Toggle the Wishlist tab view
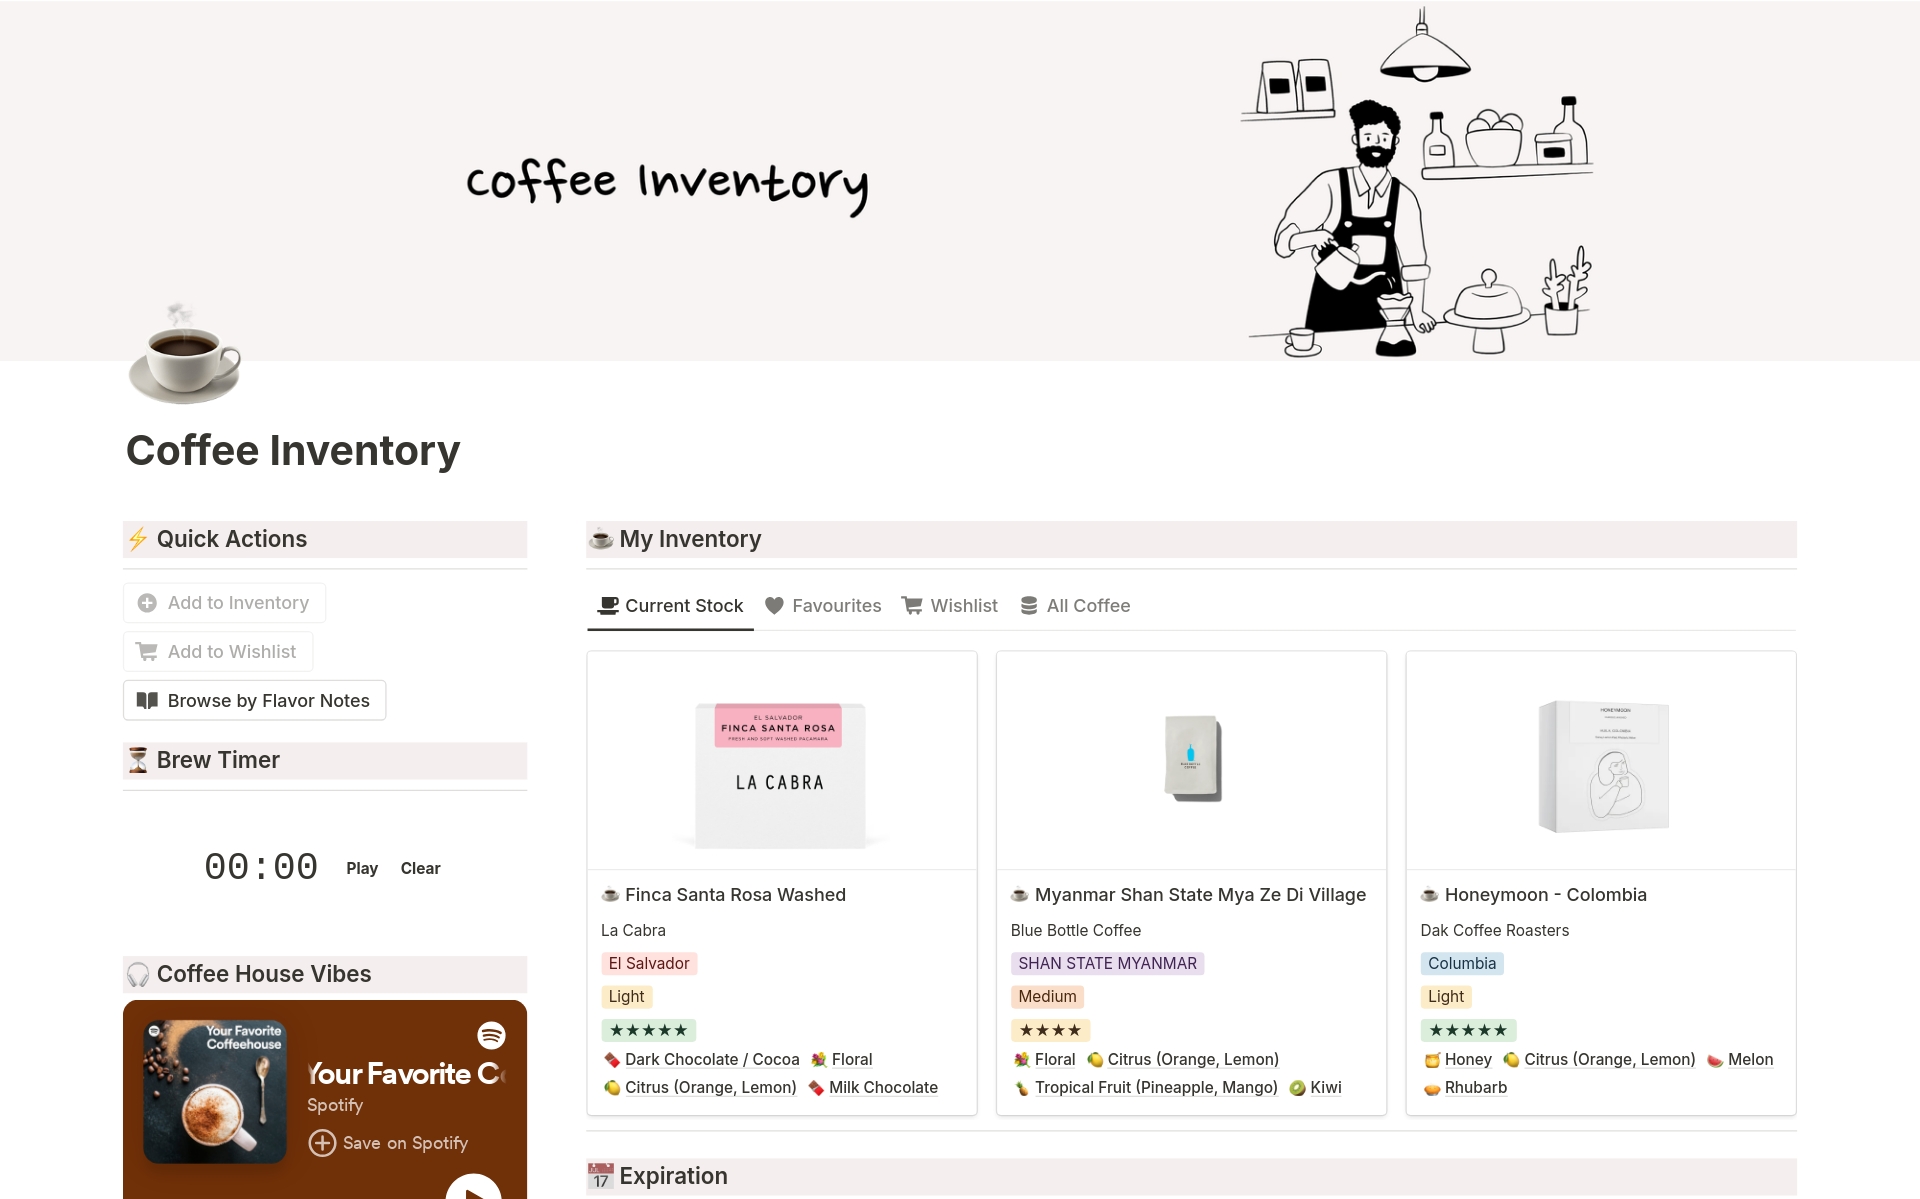 pyautogui.click(x=950, y=605)
